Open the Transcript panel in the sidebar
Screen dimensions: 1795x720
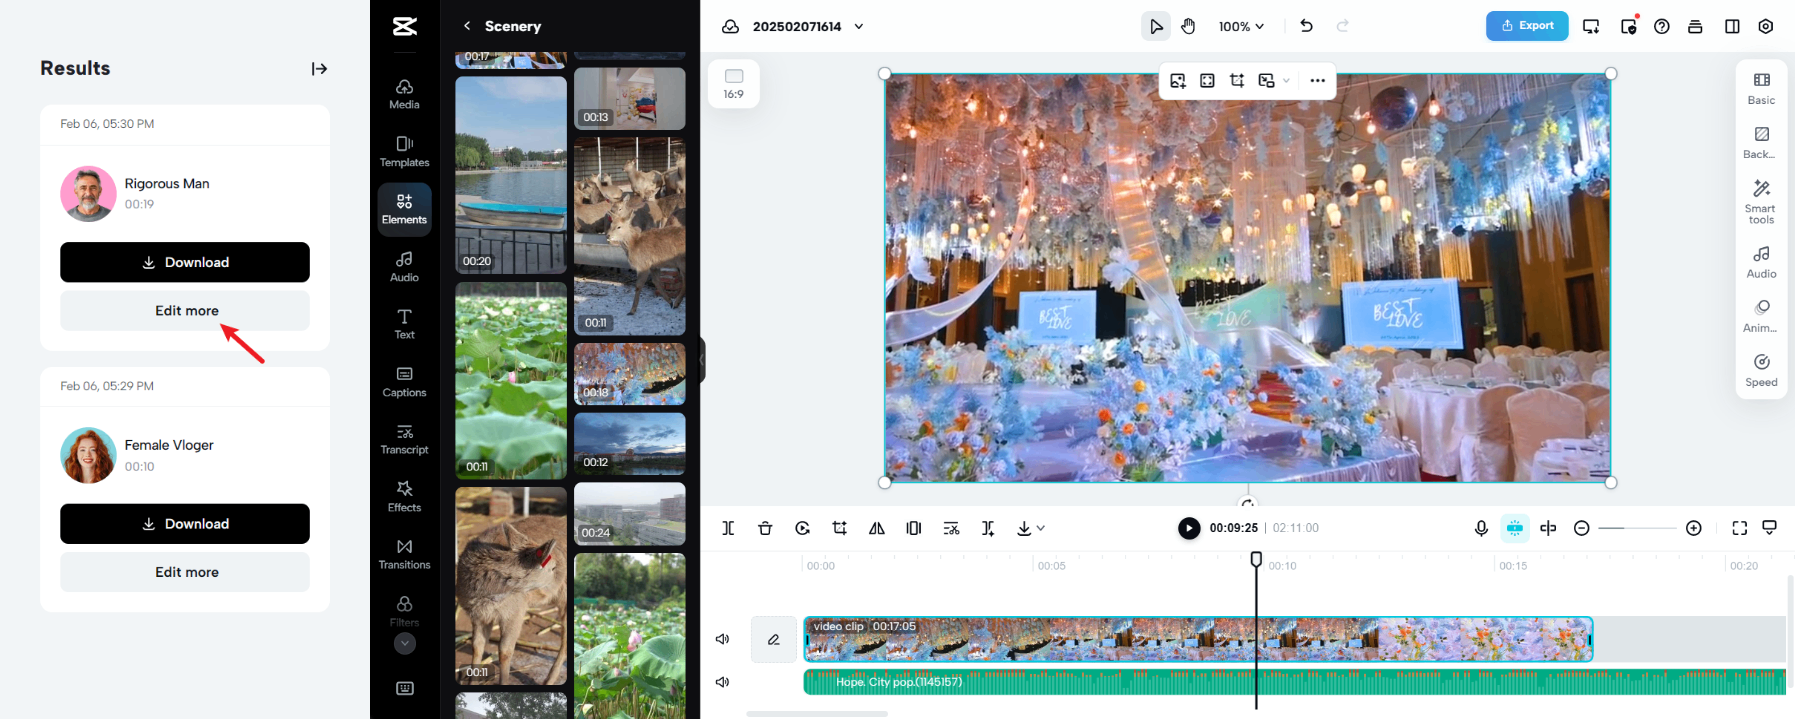tap(404, 439)
